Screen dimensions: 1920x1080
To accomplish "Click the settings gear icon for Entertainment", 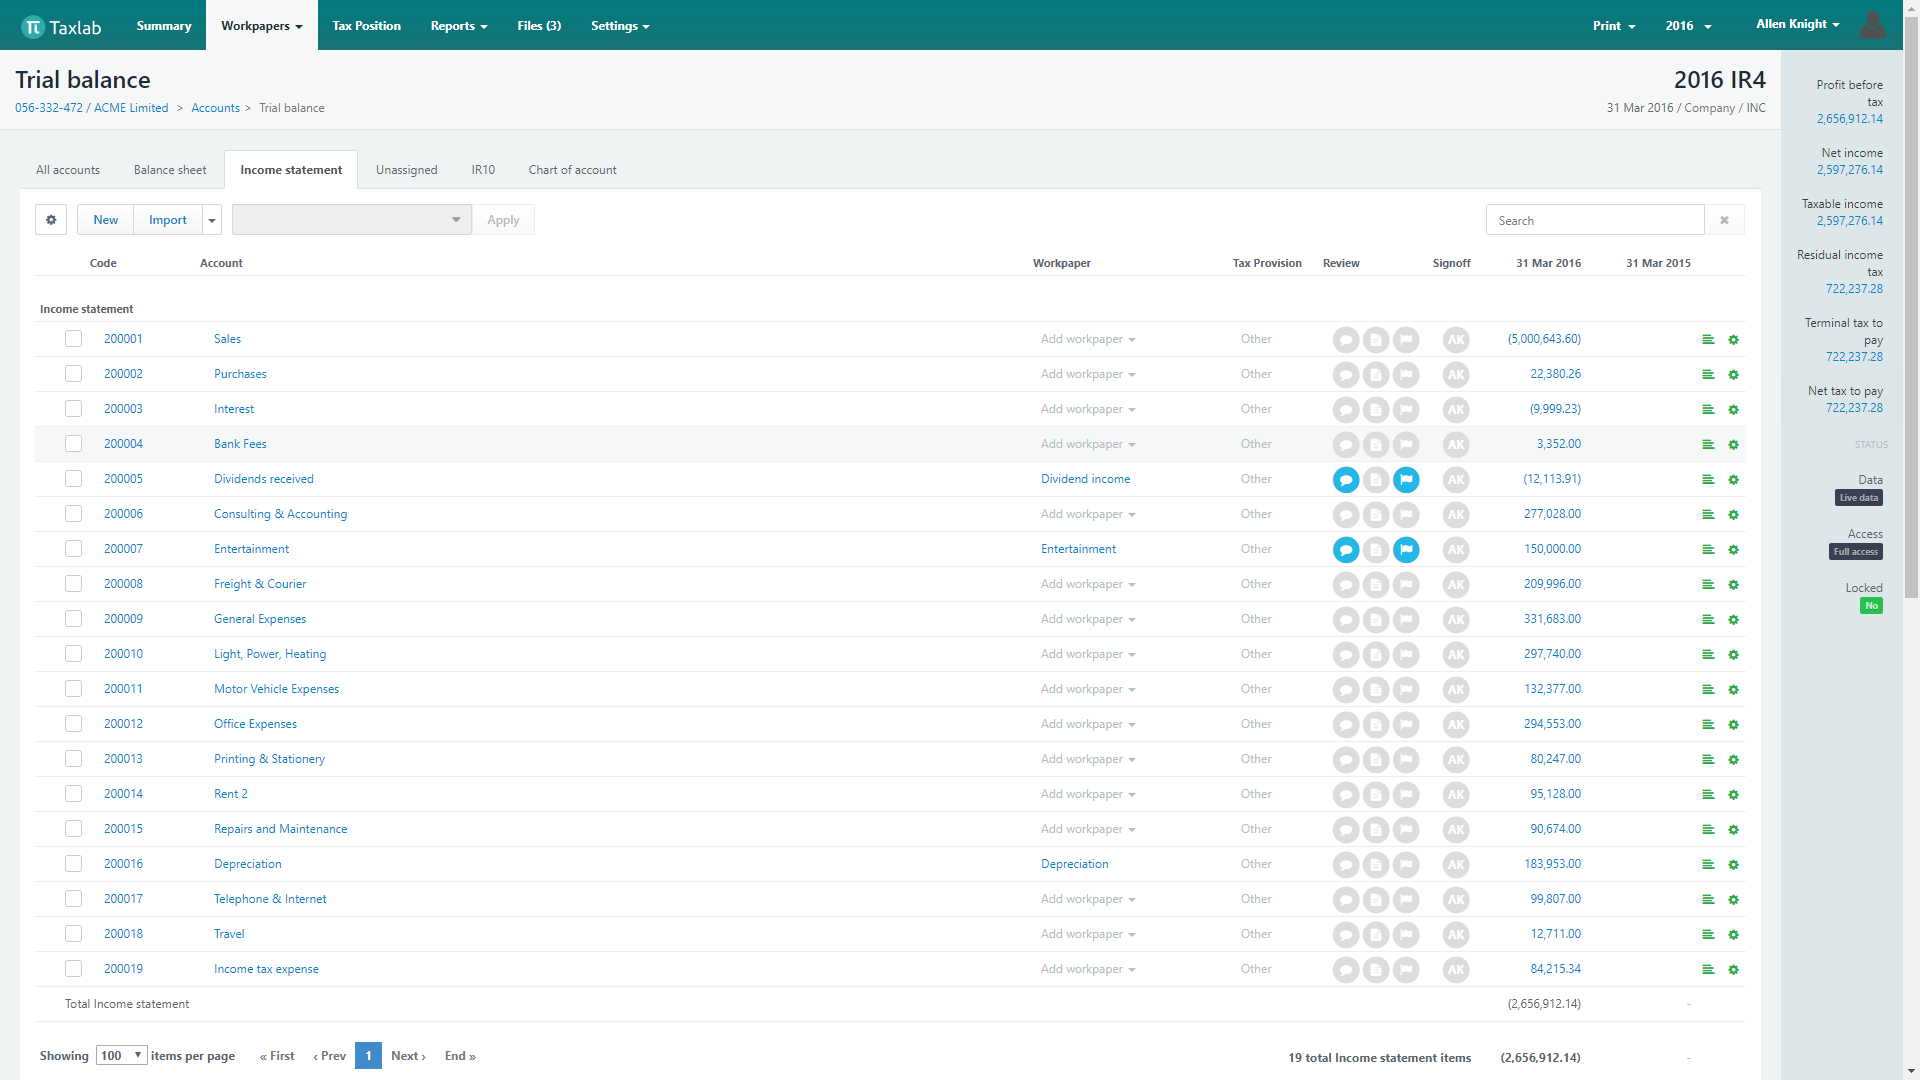I will pos(1734,549).
